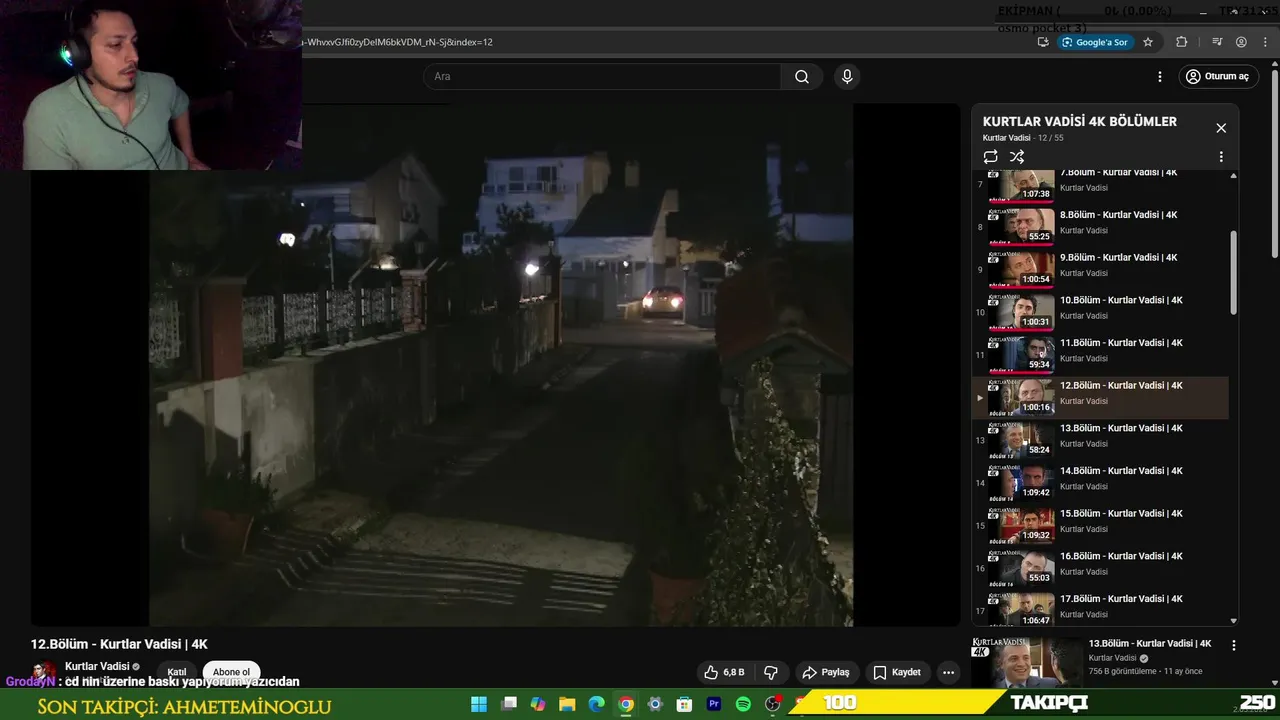Image resolution: width=1280 pixels, height=720 pixels.
Task: Bookmark this page with the star icon
Action: (x=1148, y=42)
